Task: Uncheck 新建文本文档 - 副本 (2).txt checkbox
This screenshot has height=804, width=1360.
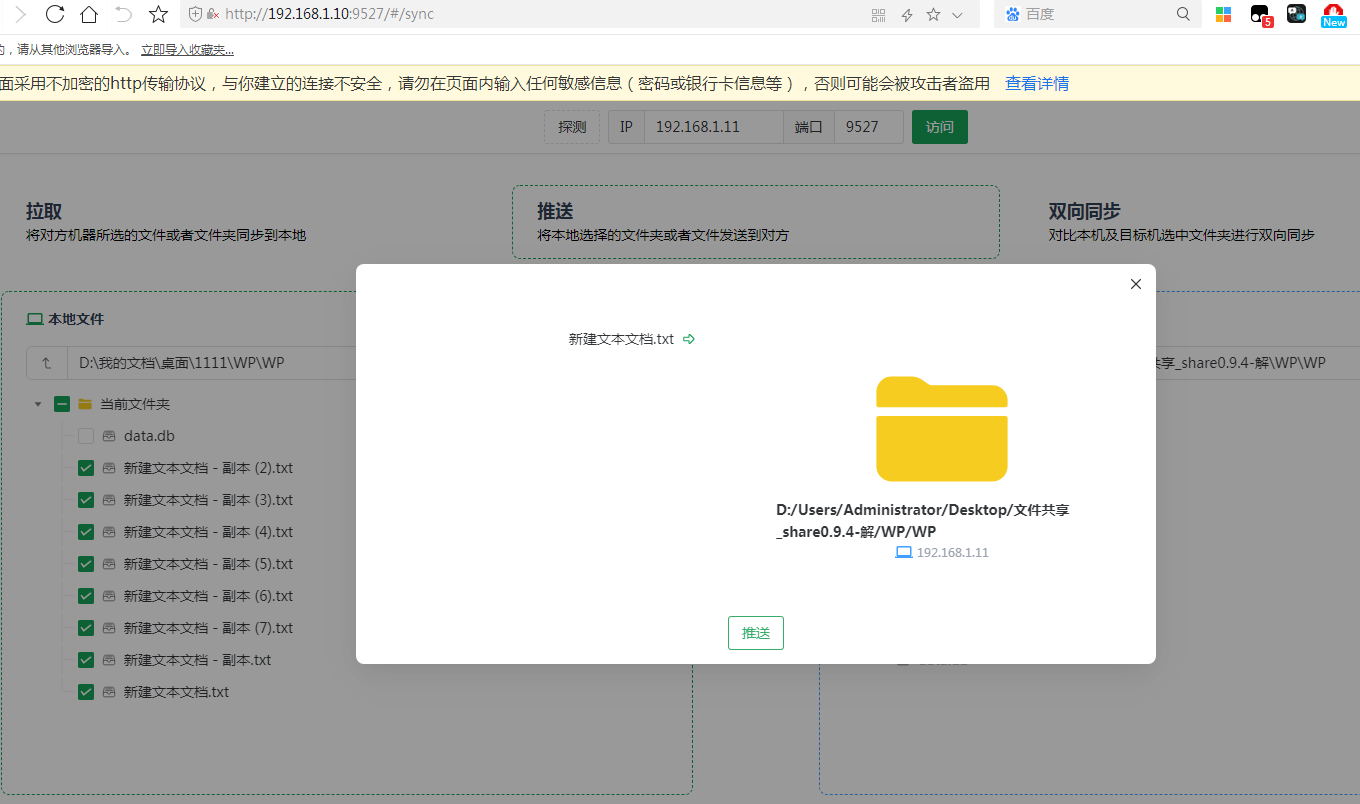Action: point(86,468)
